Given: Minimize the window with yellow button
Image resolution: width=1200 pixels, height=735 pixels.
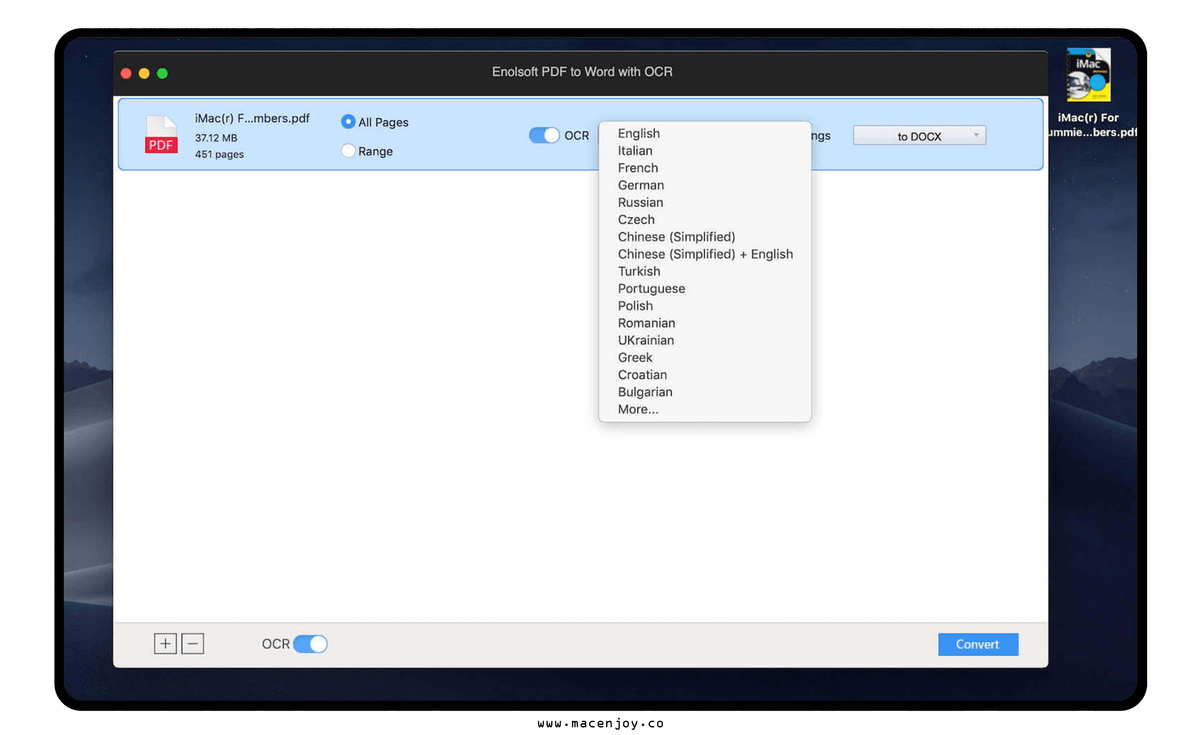Looking at the screenshot, I should [x=144, y=73].
